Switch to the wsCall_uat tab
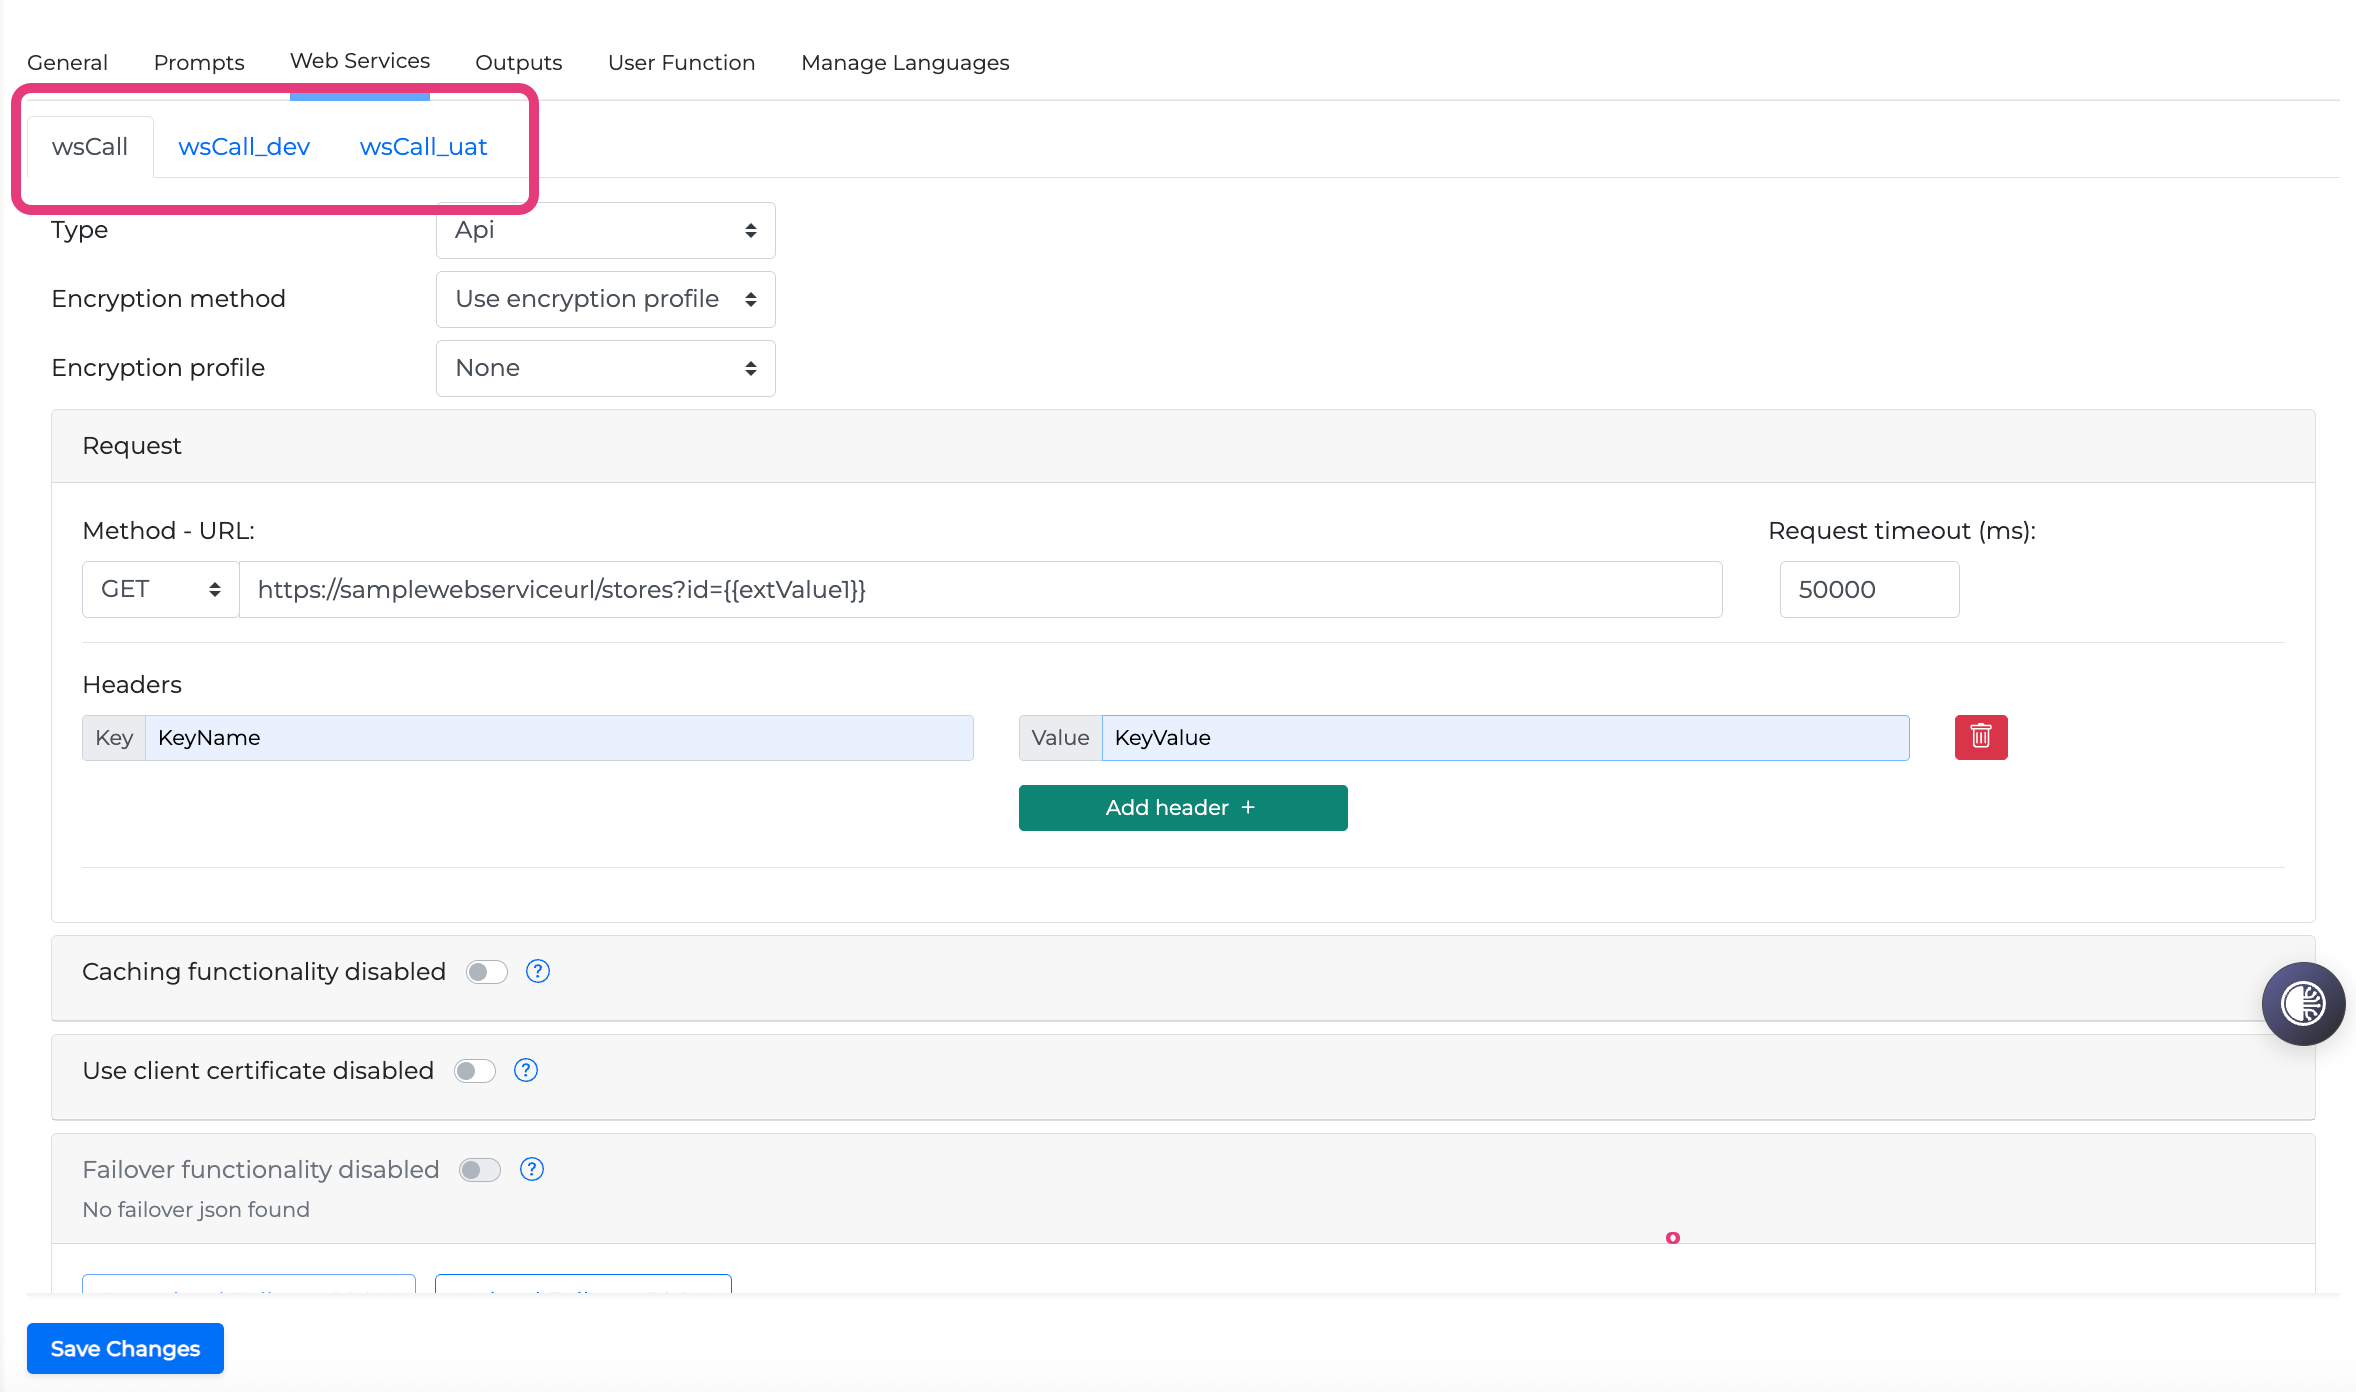2356x1392 pixels. click(x=423, y=147)
